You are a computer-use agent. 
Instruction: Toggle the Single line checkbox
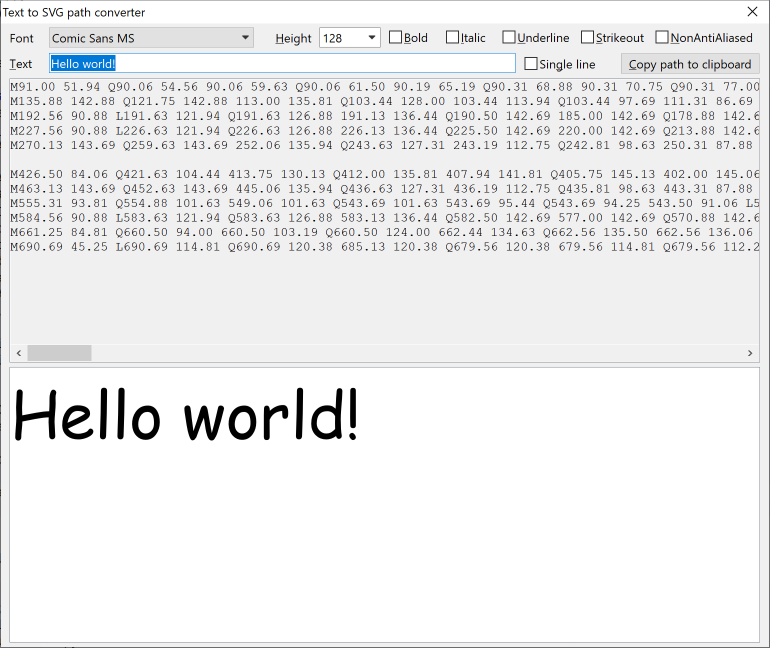pyautogui.click(x=531, y=64)
